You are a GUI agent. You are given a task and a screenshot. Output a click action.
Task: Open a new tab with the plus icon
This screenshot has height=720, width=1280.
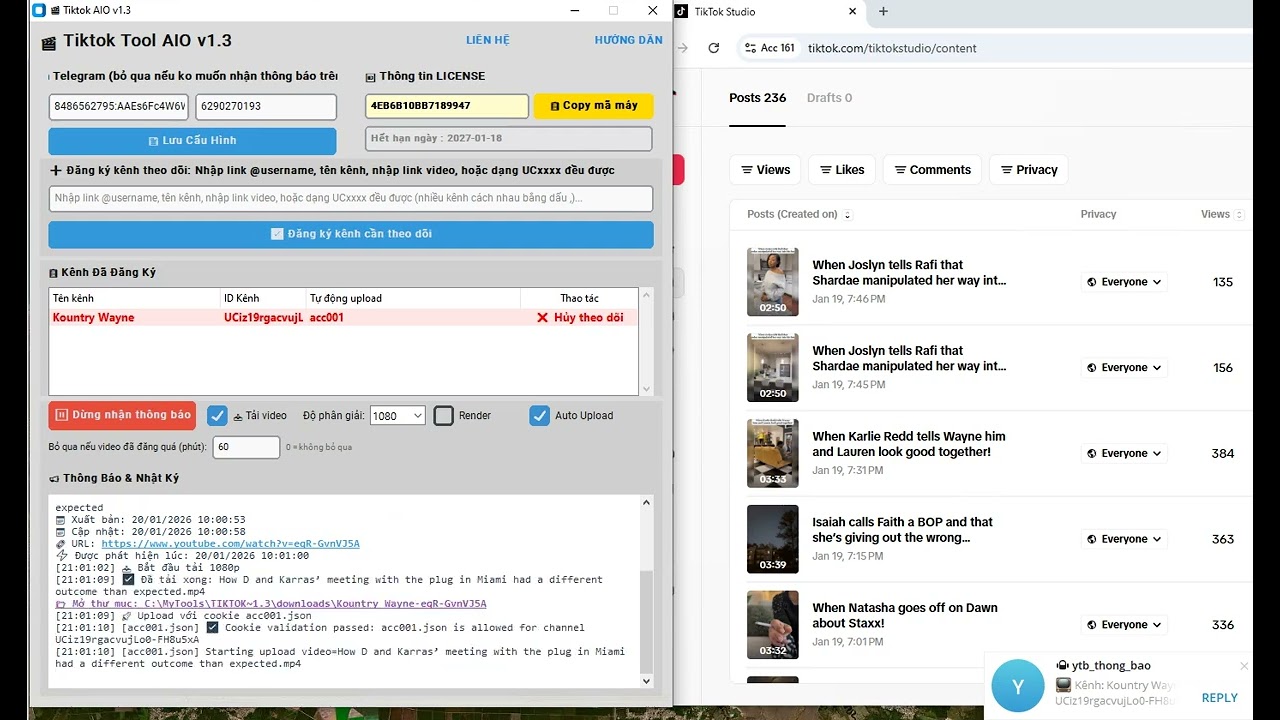point(883,12)
